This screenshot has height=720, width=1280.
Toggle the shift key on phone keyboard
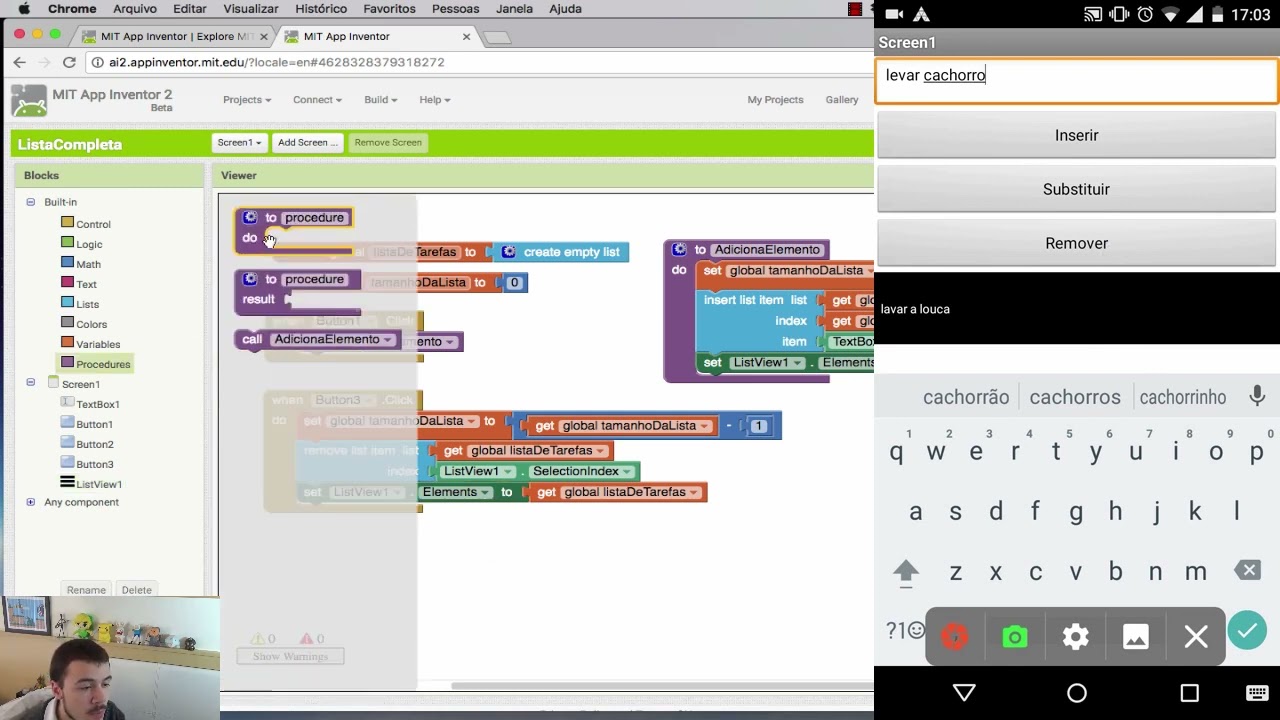906,571
